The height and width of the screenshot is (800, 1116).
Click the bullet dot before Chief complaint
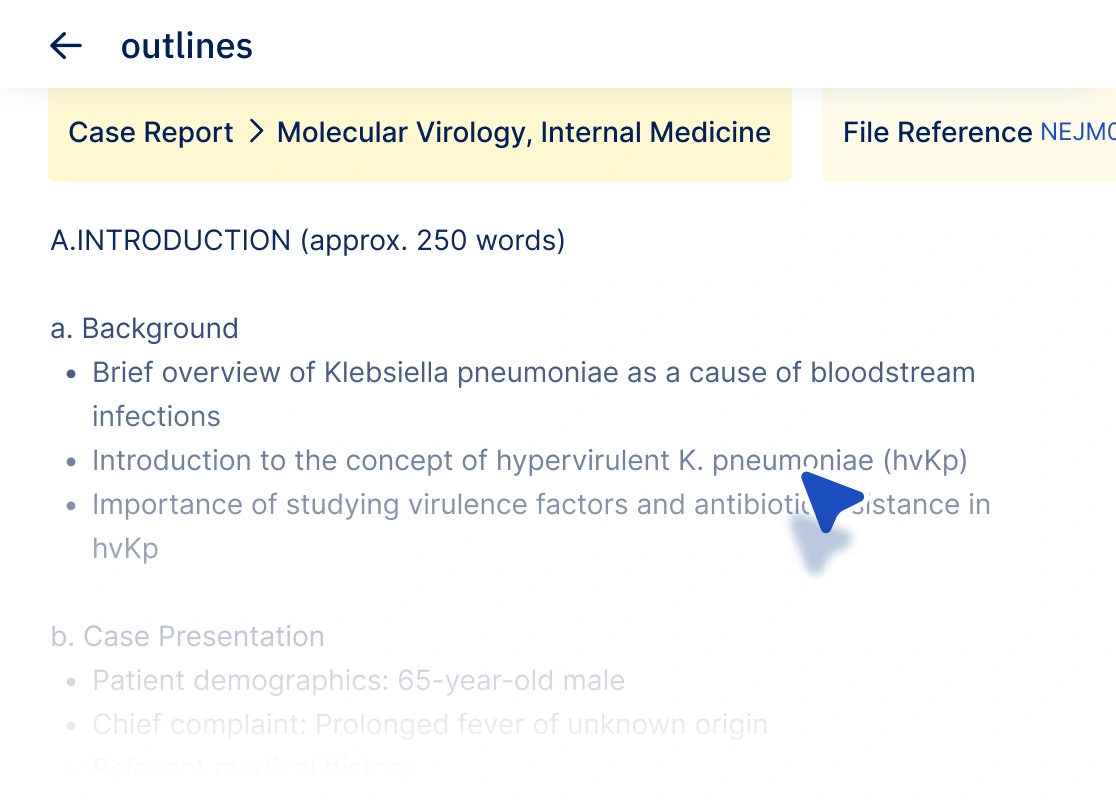(x=71, y=726)
